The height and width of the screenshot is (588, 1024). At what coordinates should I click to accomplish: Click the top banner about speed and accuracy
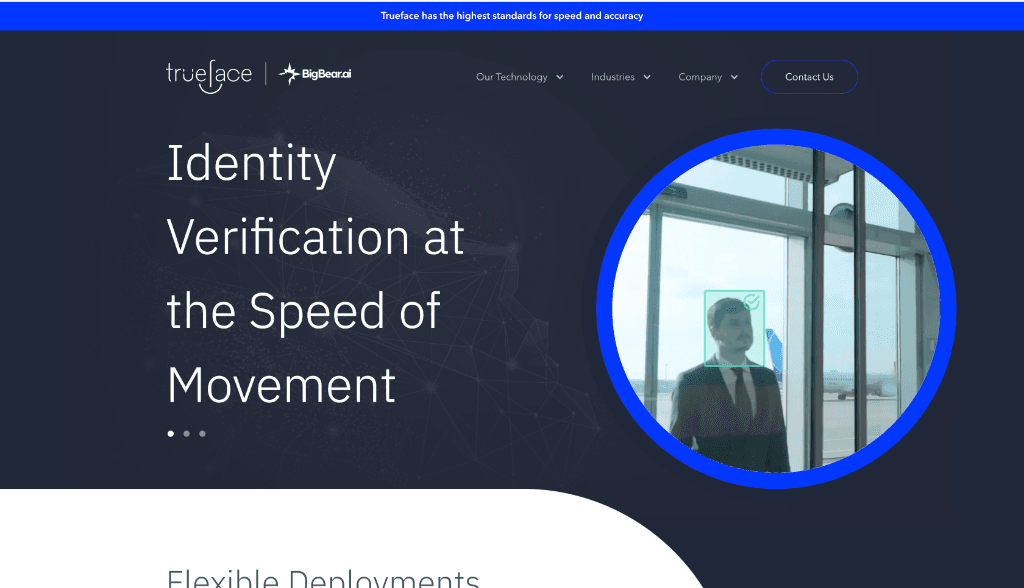click(512, 16)
